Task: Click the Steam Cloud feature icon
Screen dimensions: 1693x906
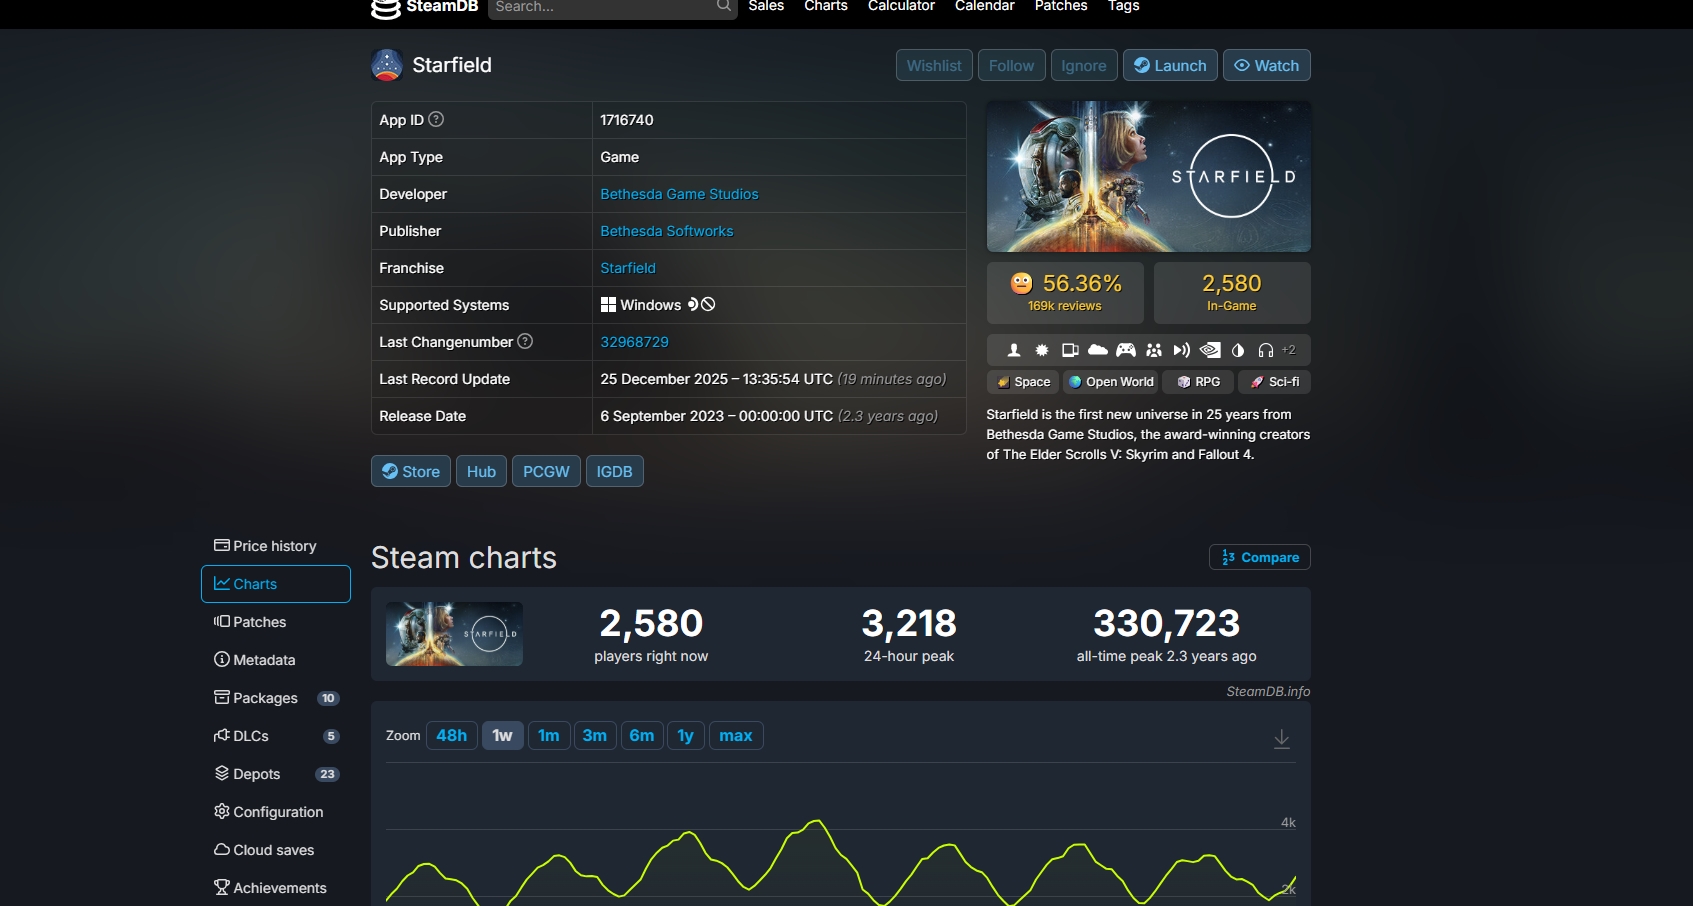Action: [1098, 350]
